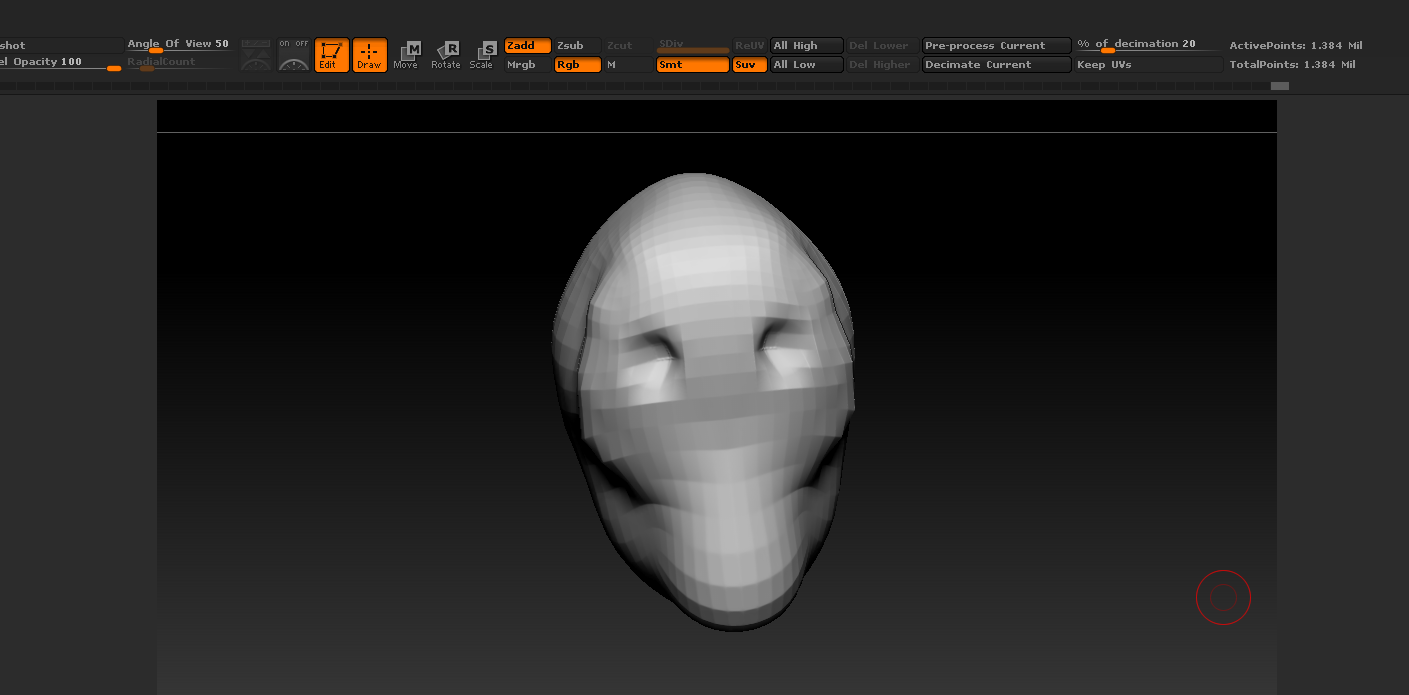Click the ReUV button

(750, 46)
